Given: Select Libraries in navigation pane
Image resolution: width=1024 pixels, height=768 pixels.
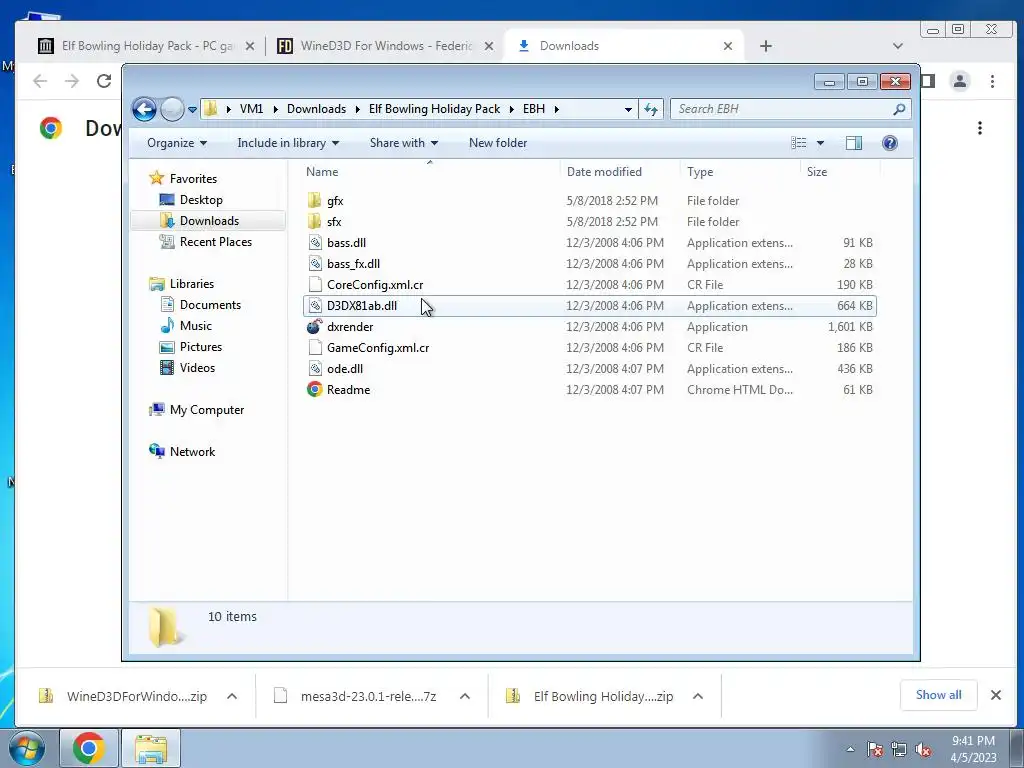Looking at the screenshot, I should point(191,283).
